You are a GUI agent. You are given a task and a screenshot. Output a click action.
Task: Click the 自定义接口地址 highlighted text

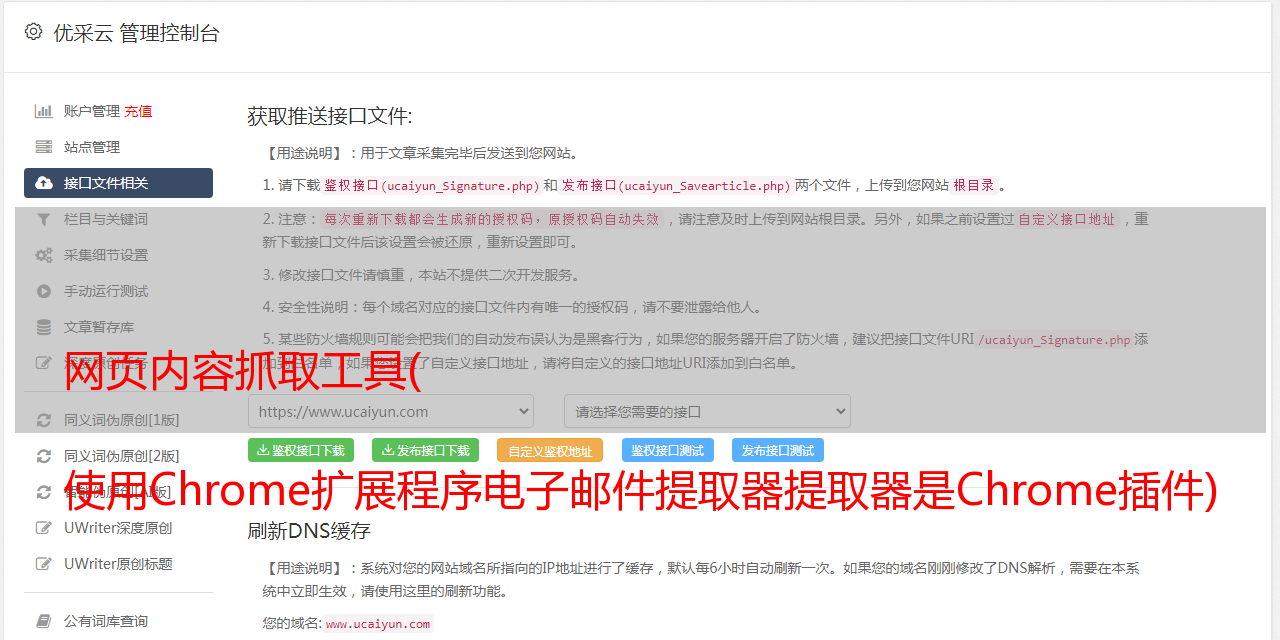(1066, 219)
